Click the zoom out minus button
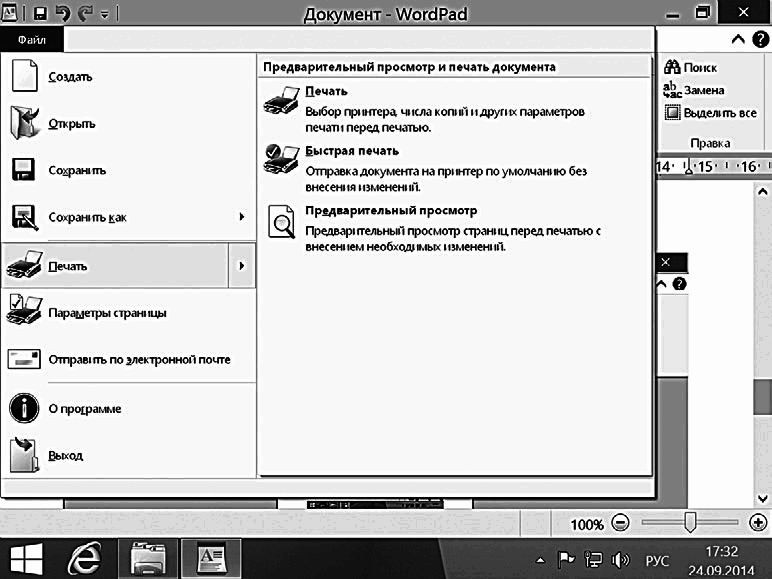Image resolution: width=772 pixels, height=579 pixels. pos(620,522)
